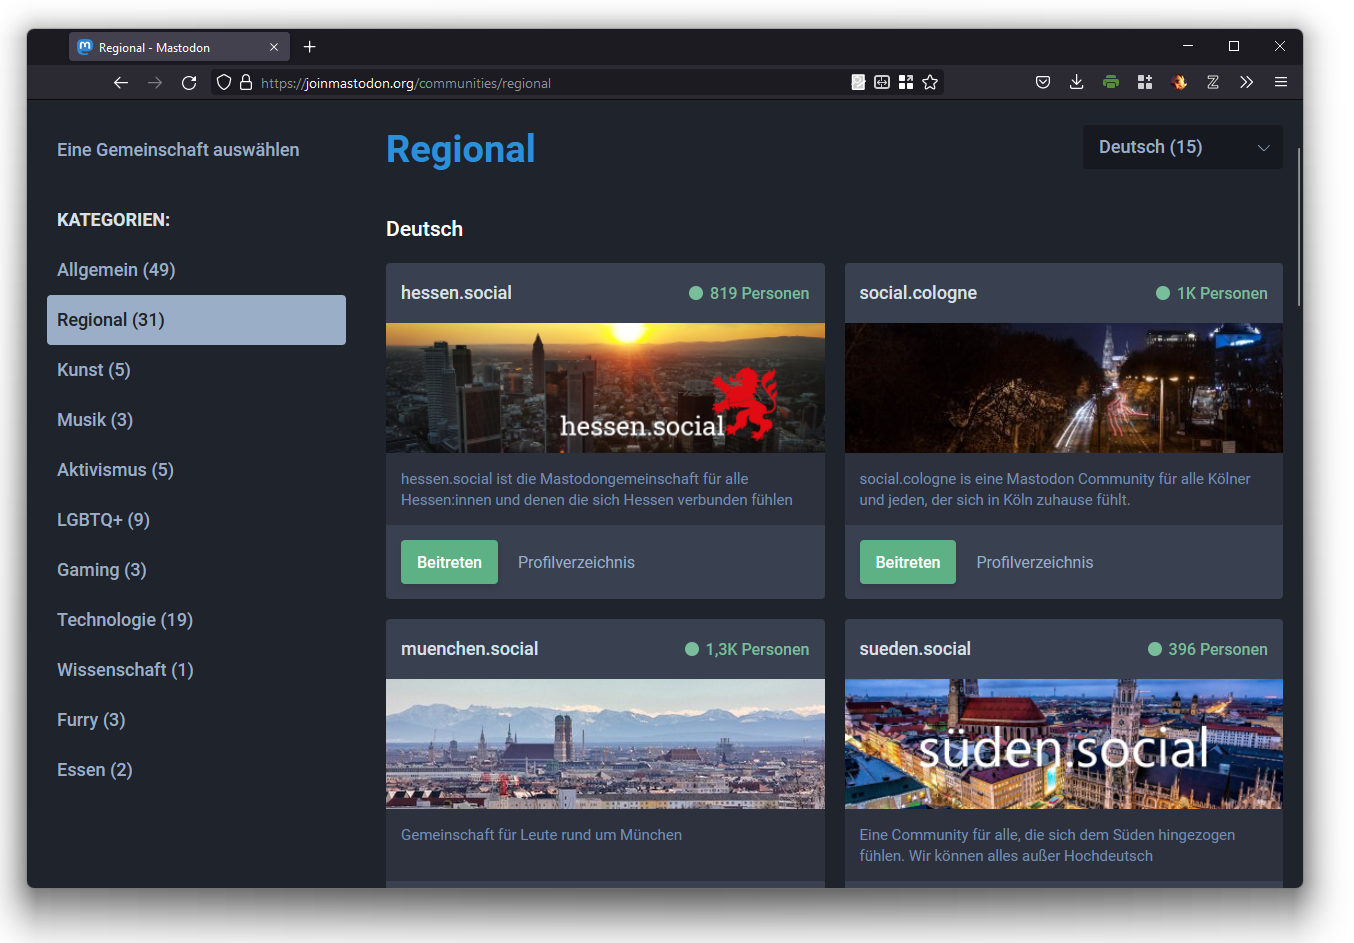The width and height of the screenshot is (1354, 943).
Task: Click the Regional page heading
Action: pyautogui.click(x=461, y=149)
